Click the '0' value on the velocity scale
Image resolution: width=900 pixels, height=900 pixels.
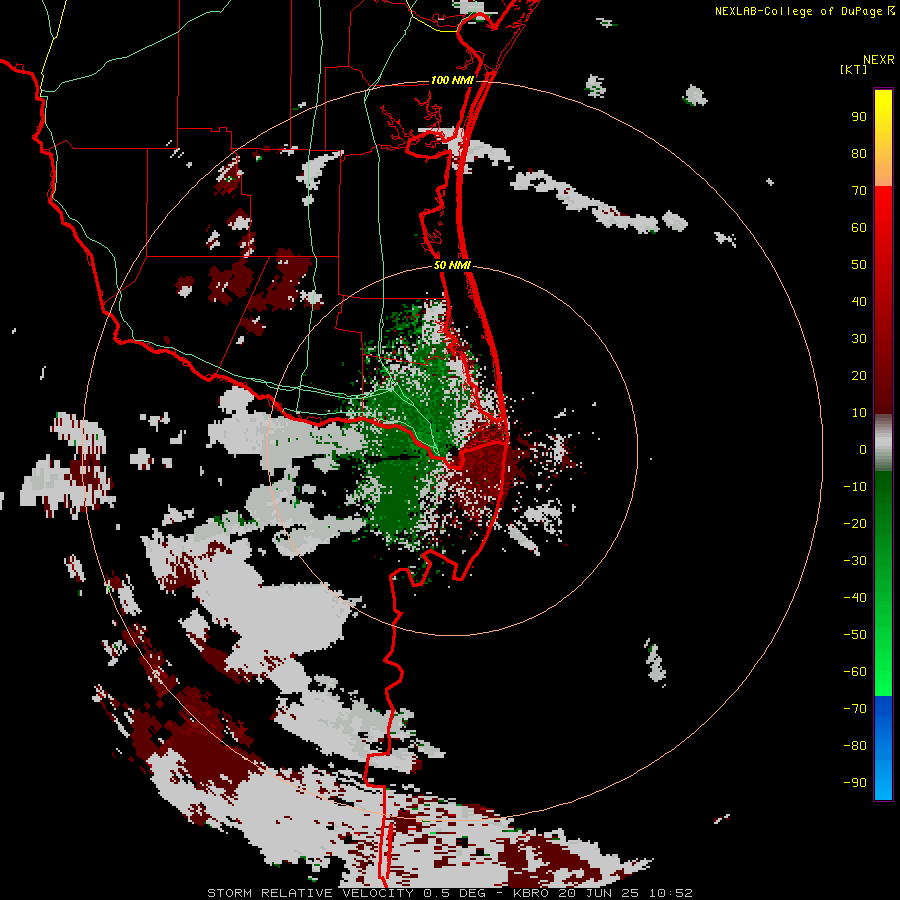(863, 449)
